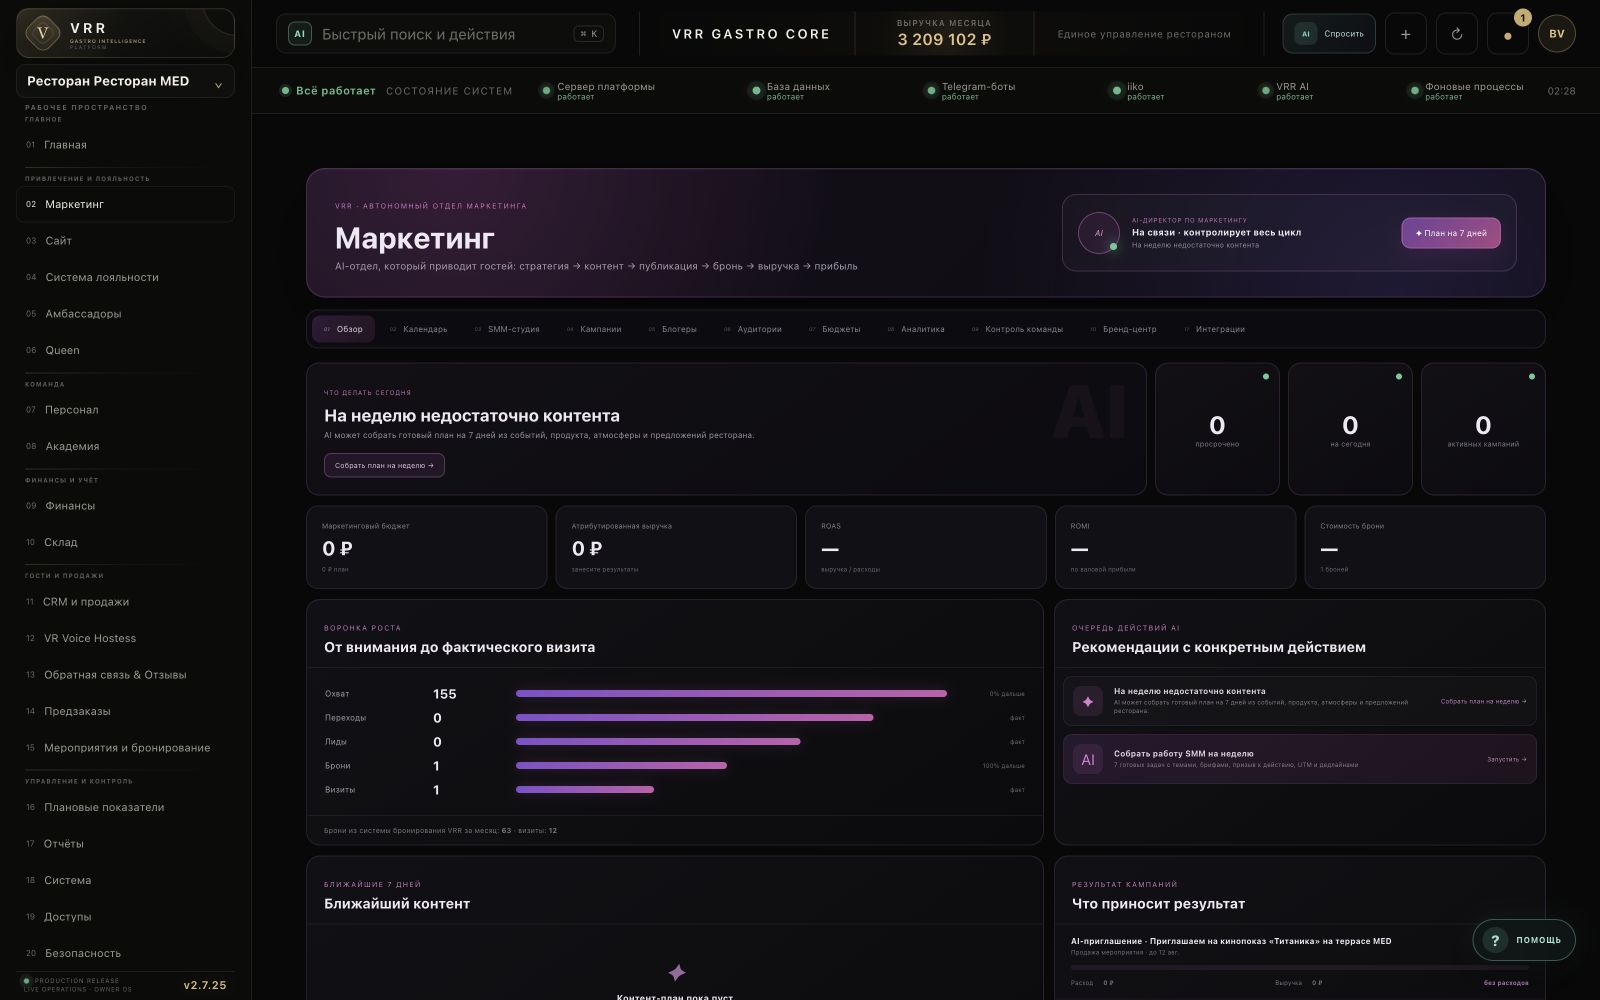
Task: Click the План на 7 дней button
Action: click(1451, 233)
